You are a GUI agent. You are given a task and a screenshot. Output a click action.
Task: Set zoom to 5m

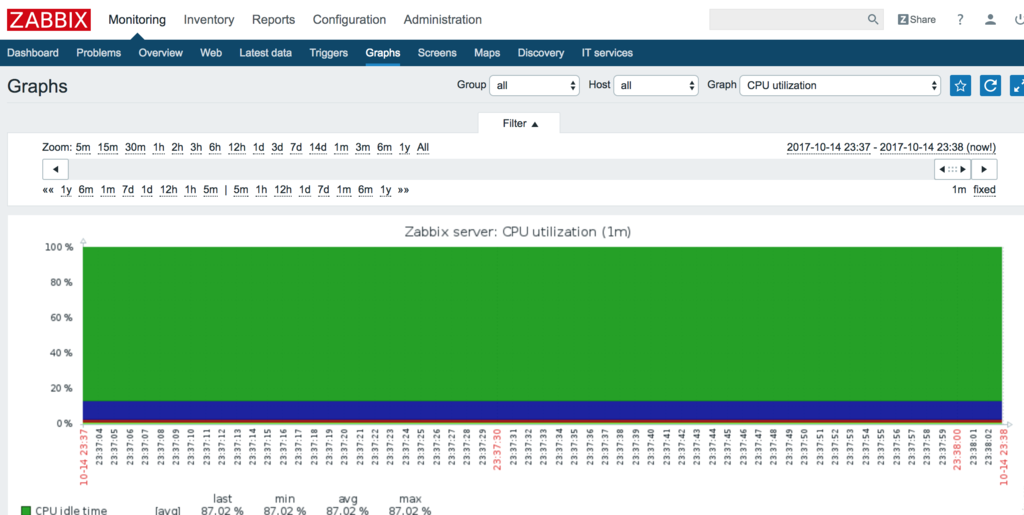point(83,148)
